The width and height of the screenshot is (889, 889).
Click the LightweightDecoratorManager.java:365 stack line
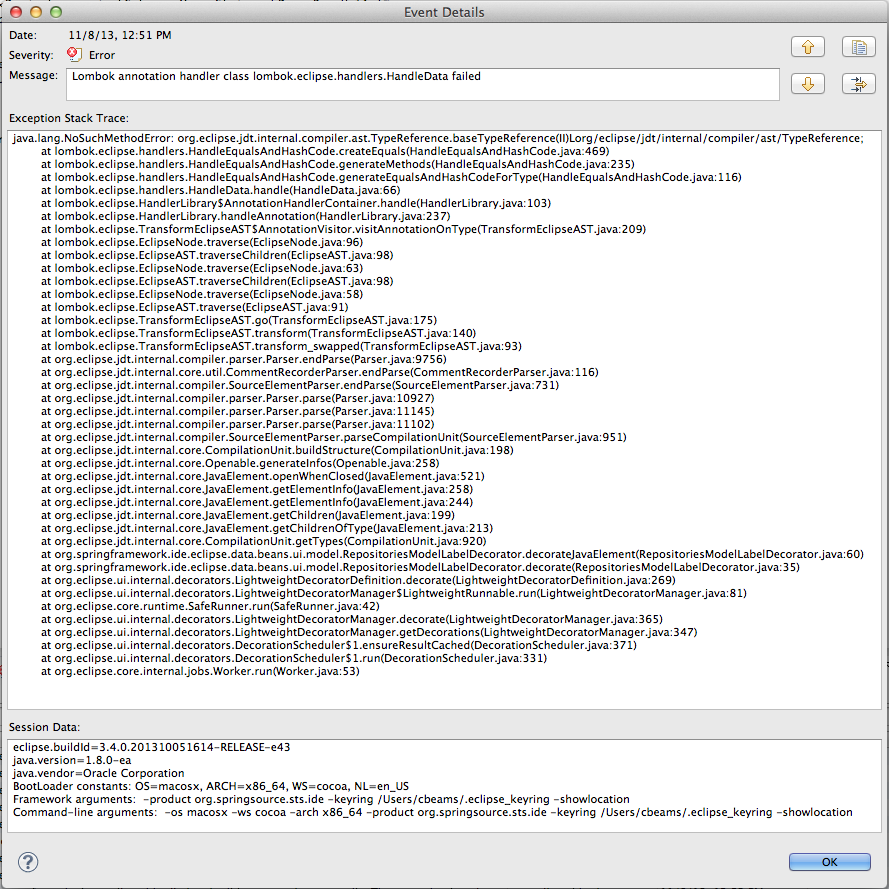point(352,620)
